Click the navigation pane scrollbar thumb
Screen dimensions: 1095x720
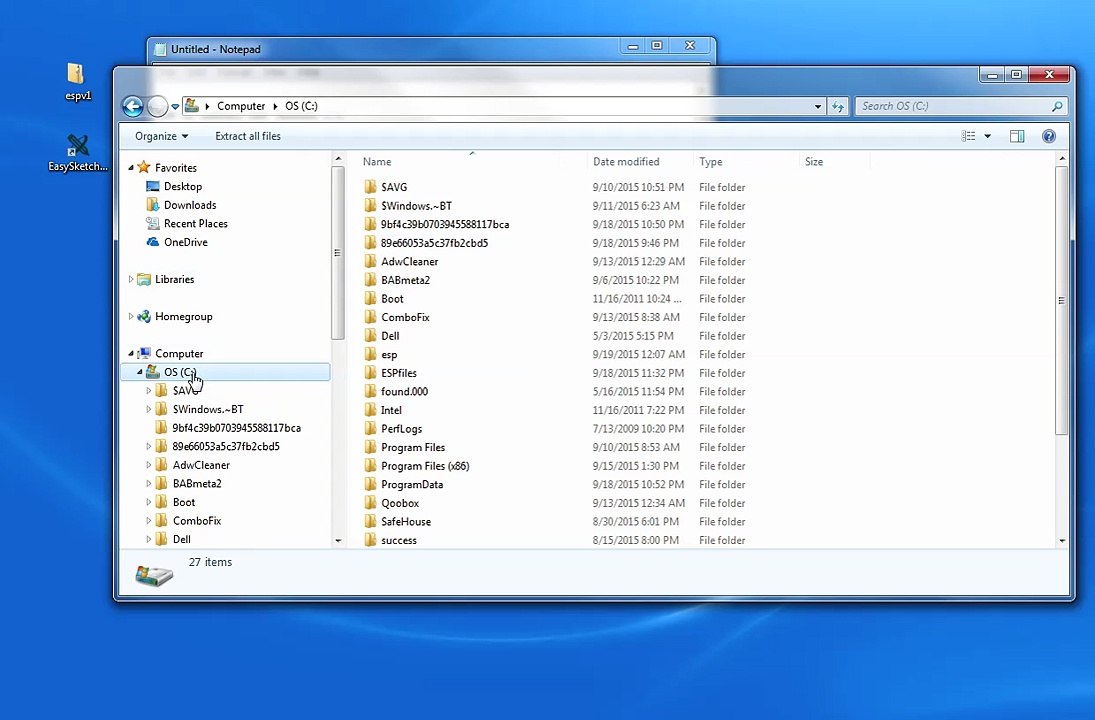pos(338,253)
